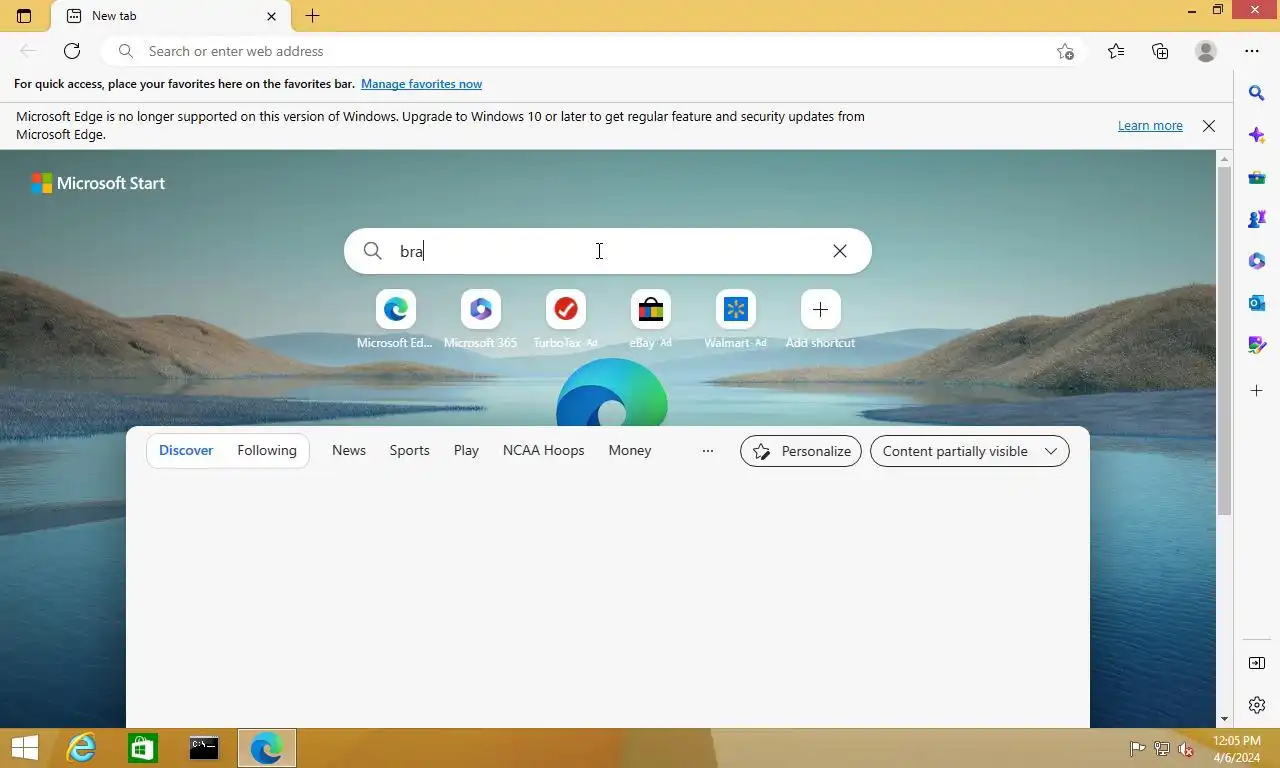
Task: Dismiss the unsupported Windows notification
Action: [x=1209, y=126]
